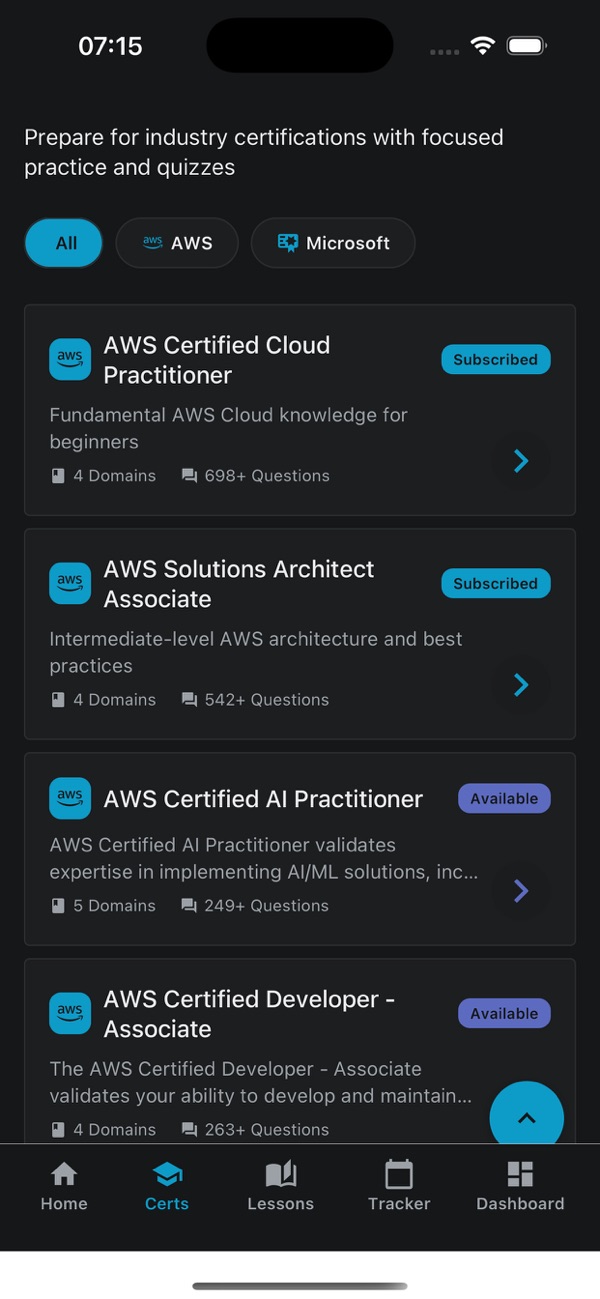Screen dimensions: 600x1299
Task: Expand AWS Certified AI Practitioner chevron
Action: point(521,891)
